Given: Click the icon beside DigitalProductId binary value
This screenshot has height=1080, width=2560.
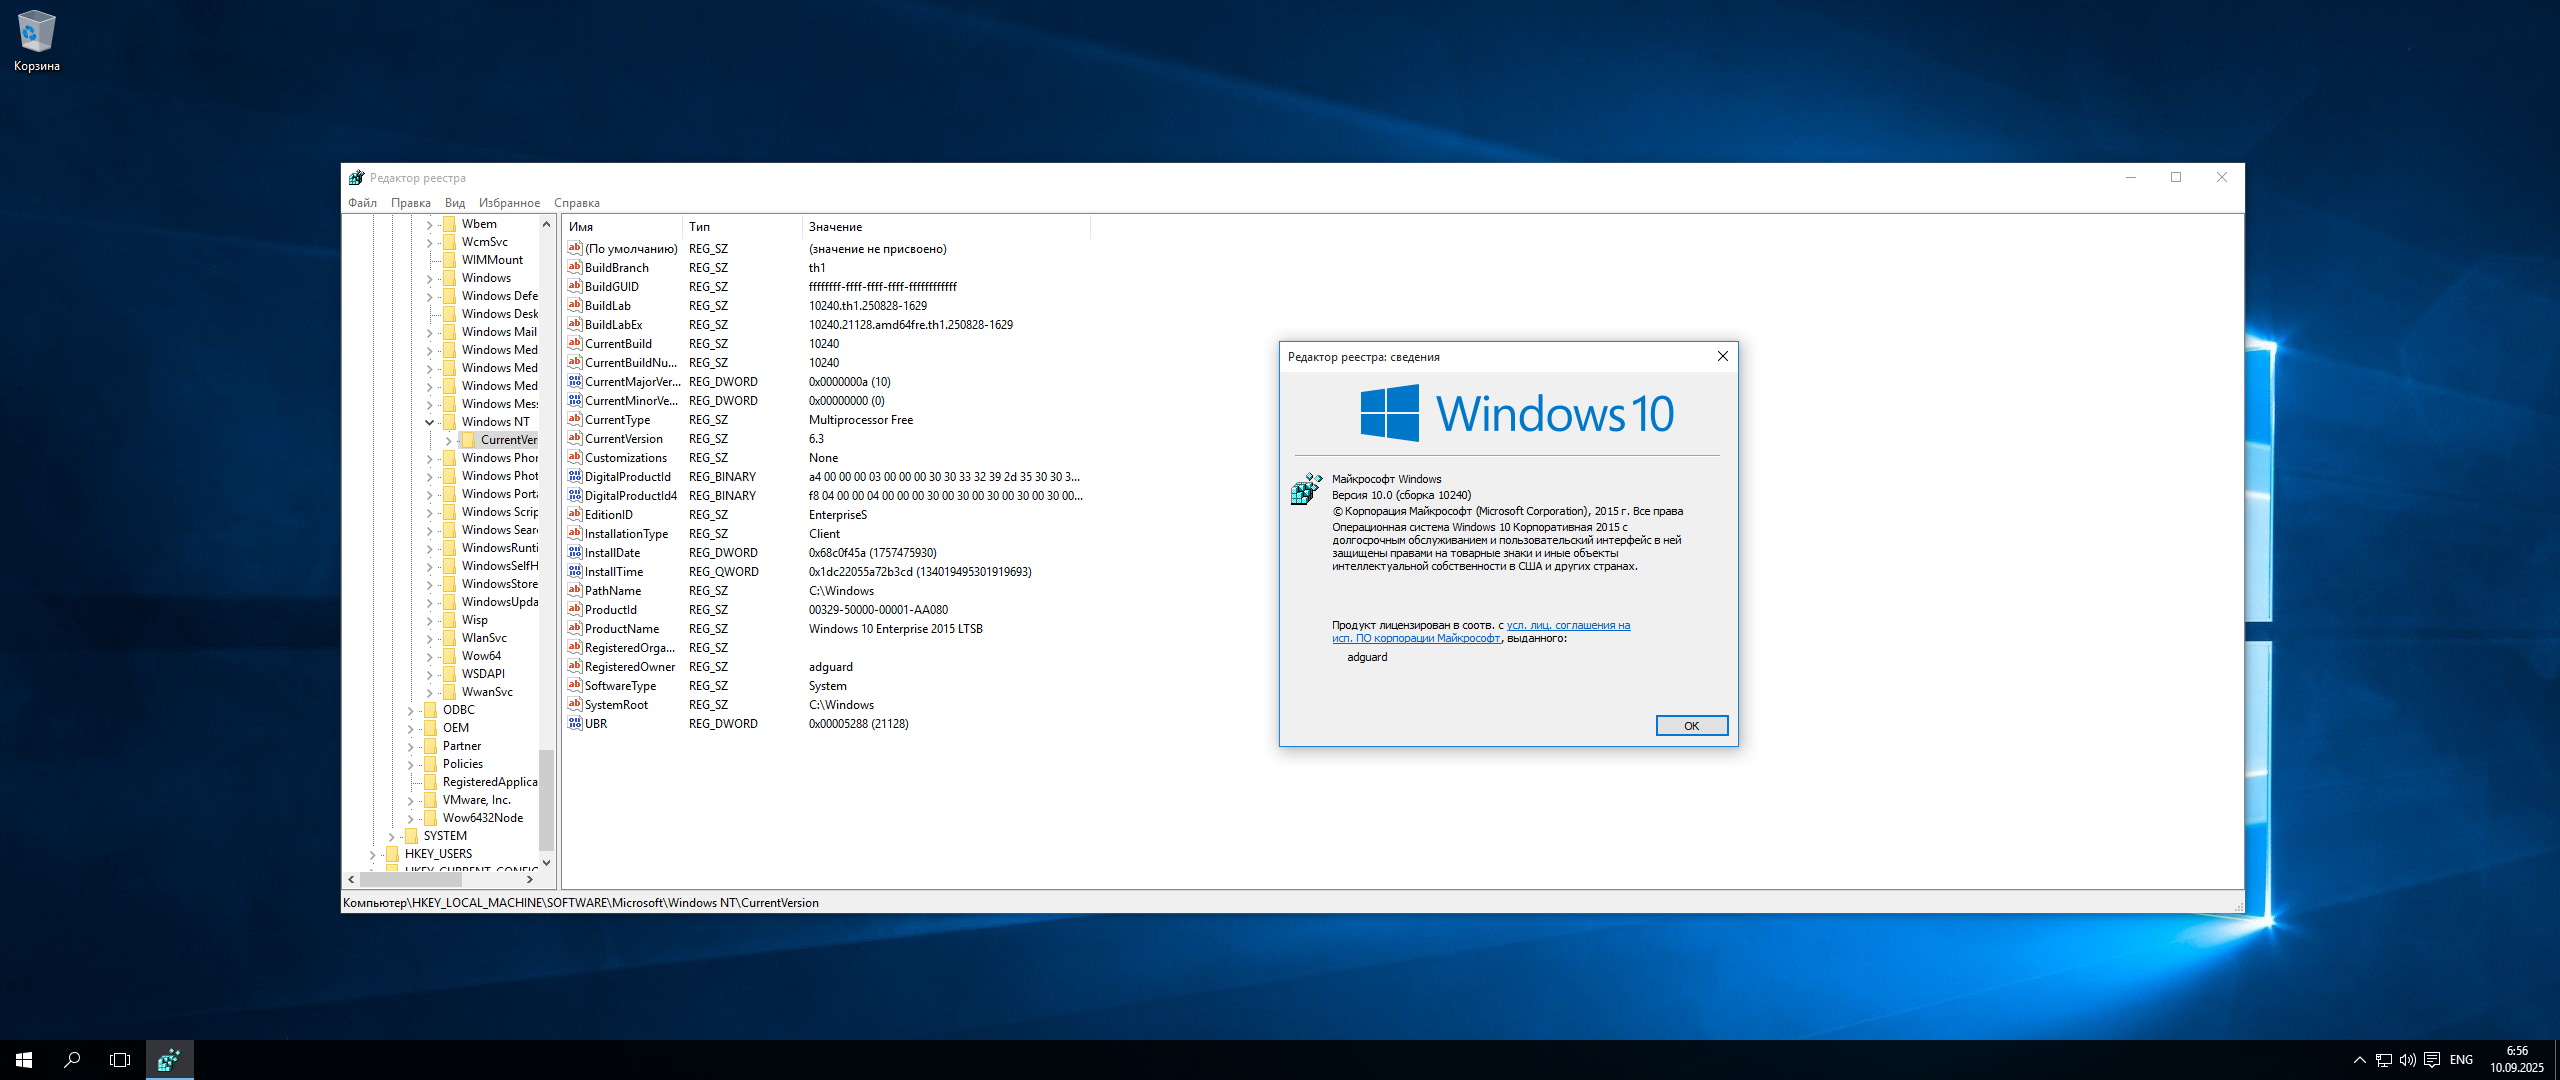Looking at the screenshot, I should point(575,476).
